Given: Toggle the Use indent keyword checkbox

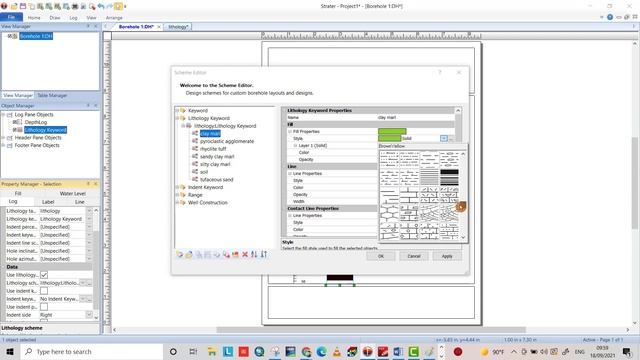Looking at the screenshot, I should point(44,291).
